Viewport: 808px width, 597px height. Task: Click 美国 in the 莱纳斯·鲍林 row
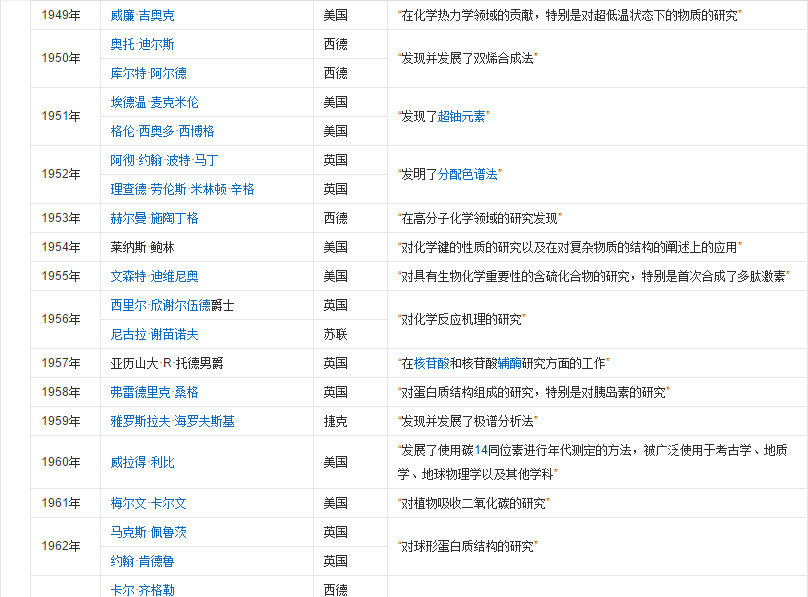(x=335, y=247)
